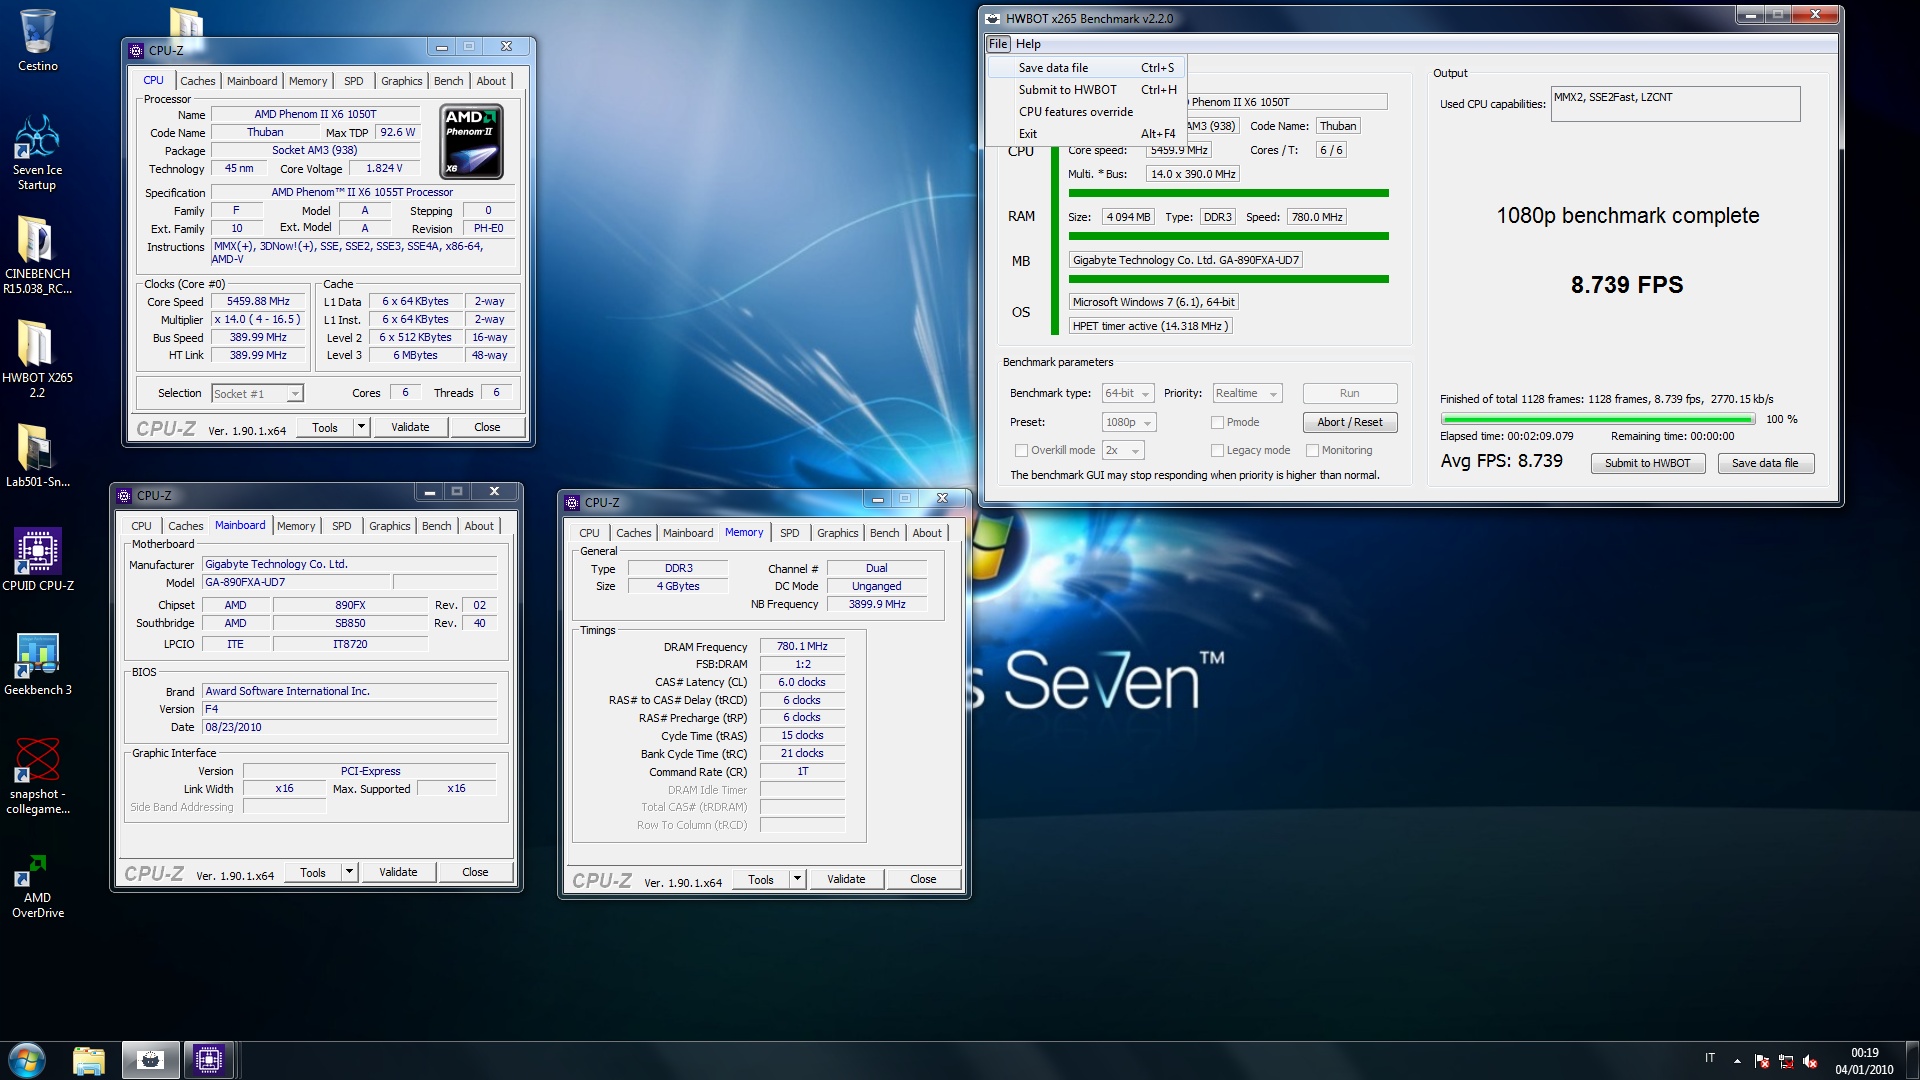Image resolution: width=1920 pixels, height=1080 pixels.
Task: Click the Windows Start orb
Action: [x=26, y=1060]
